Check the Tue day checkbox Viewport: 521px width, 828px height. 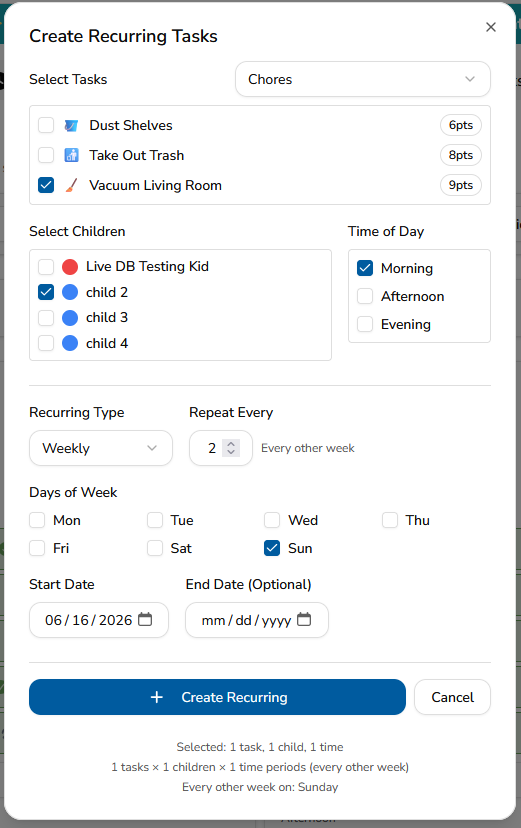pos(155,520)
